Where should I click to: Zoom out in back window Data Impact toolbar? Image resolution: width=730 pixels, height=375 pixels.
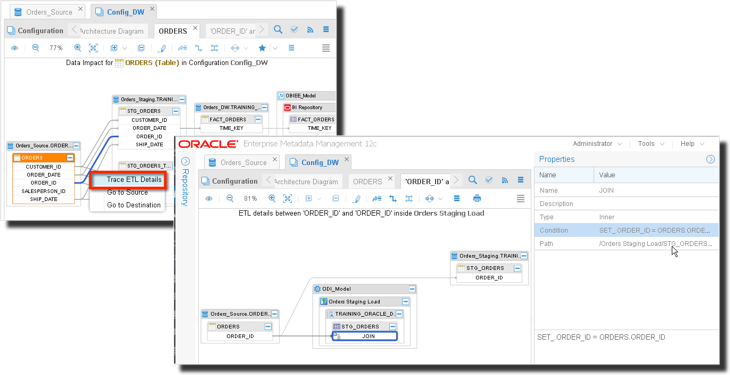coord(35,48)
